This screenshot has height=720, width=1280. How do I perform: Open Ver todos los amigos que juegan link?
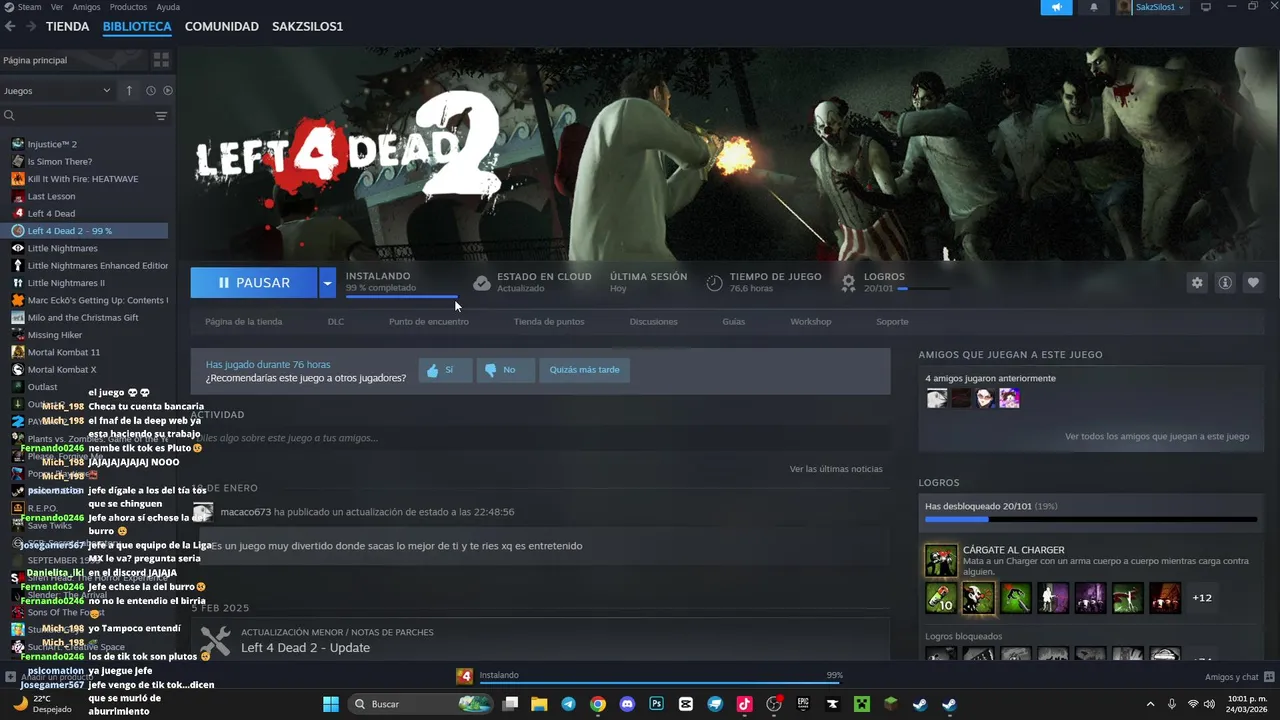pos(1157,437)
